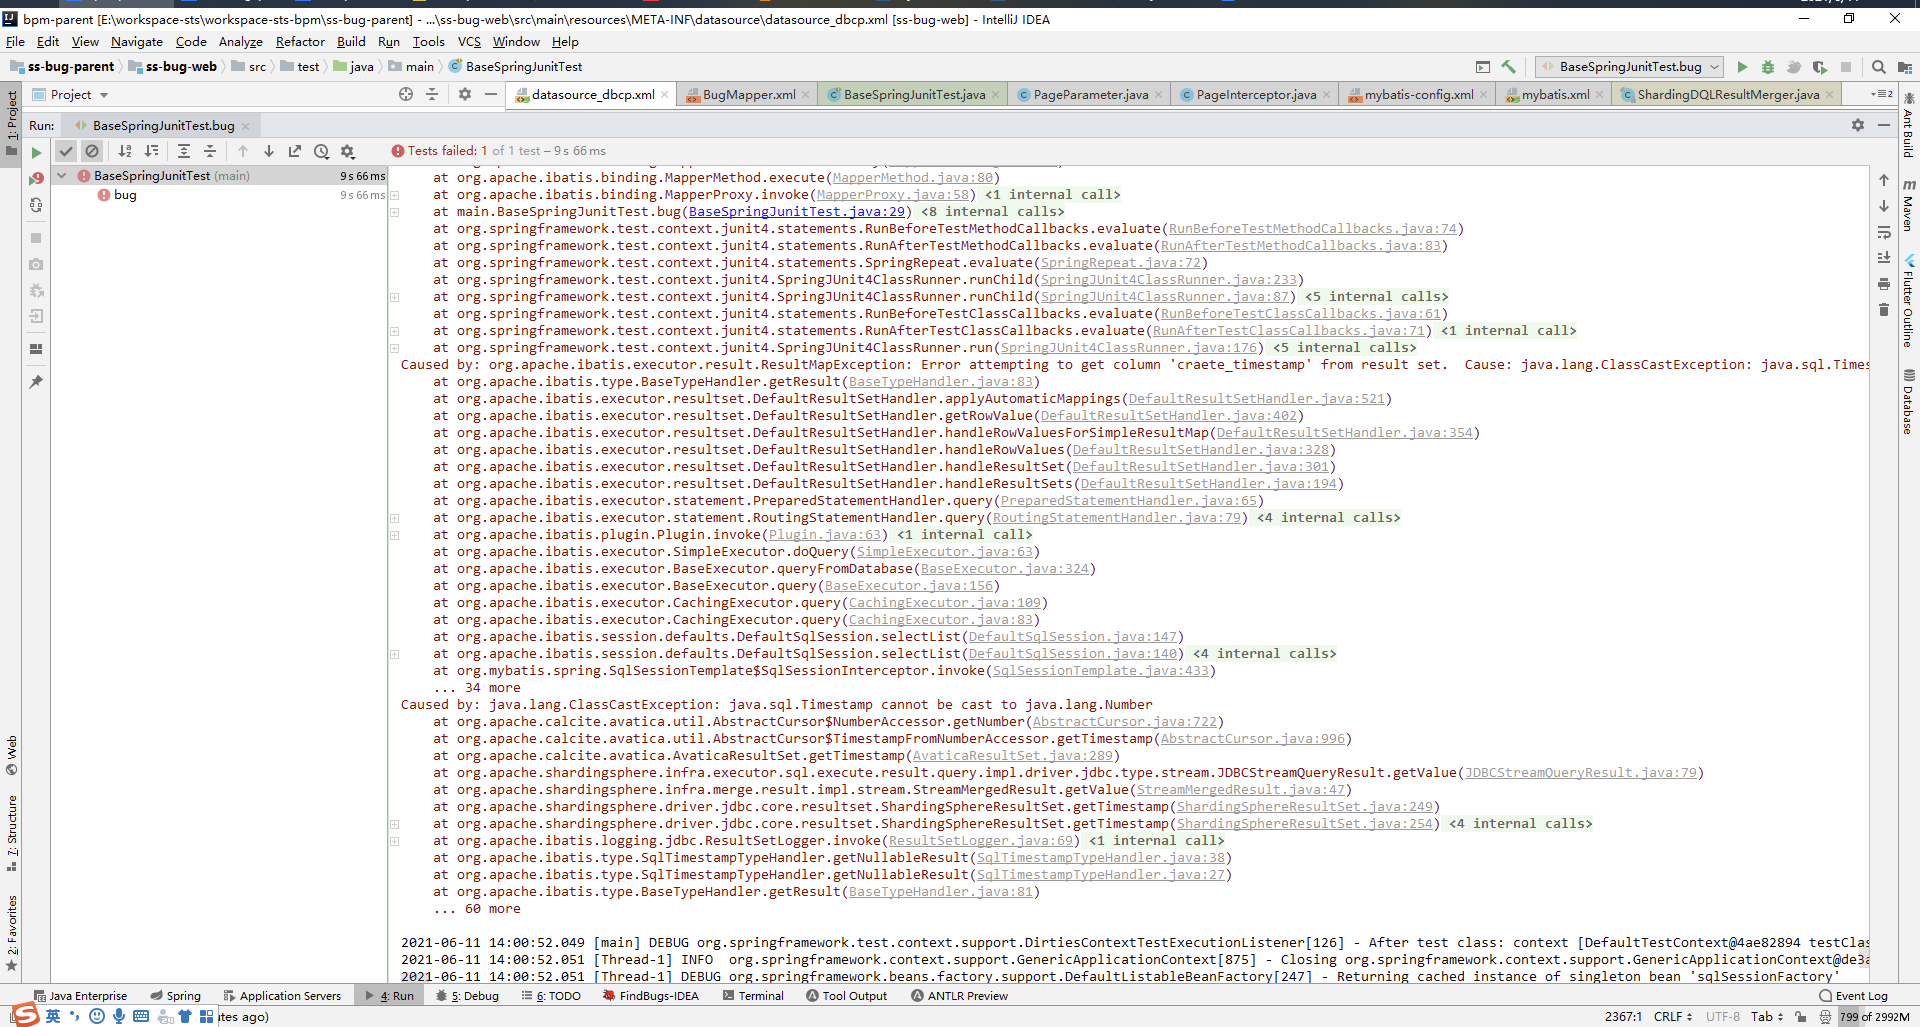
Task: Open the VCS menu
Action: 469,42
